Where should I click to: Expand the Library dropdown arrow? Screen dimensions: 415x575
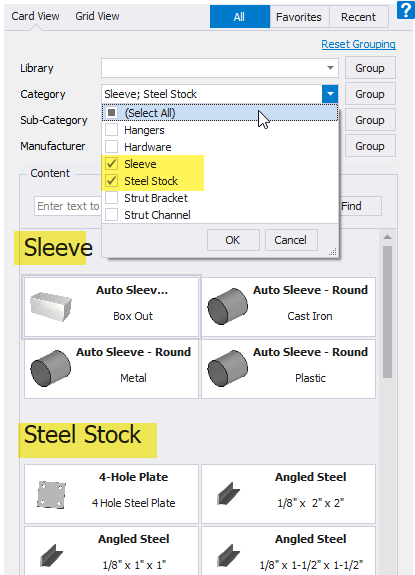coord(330,68)
